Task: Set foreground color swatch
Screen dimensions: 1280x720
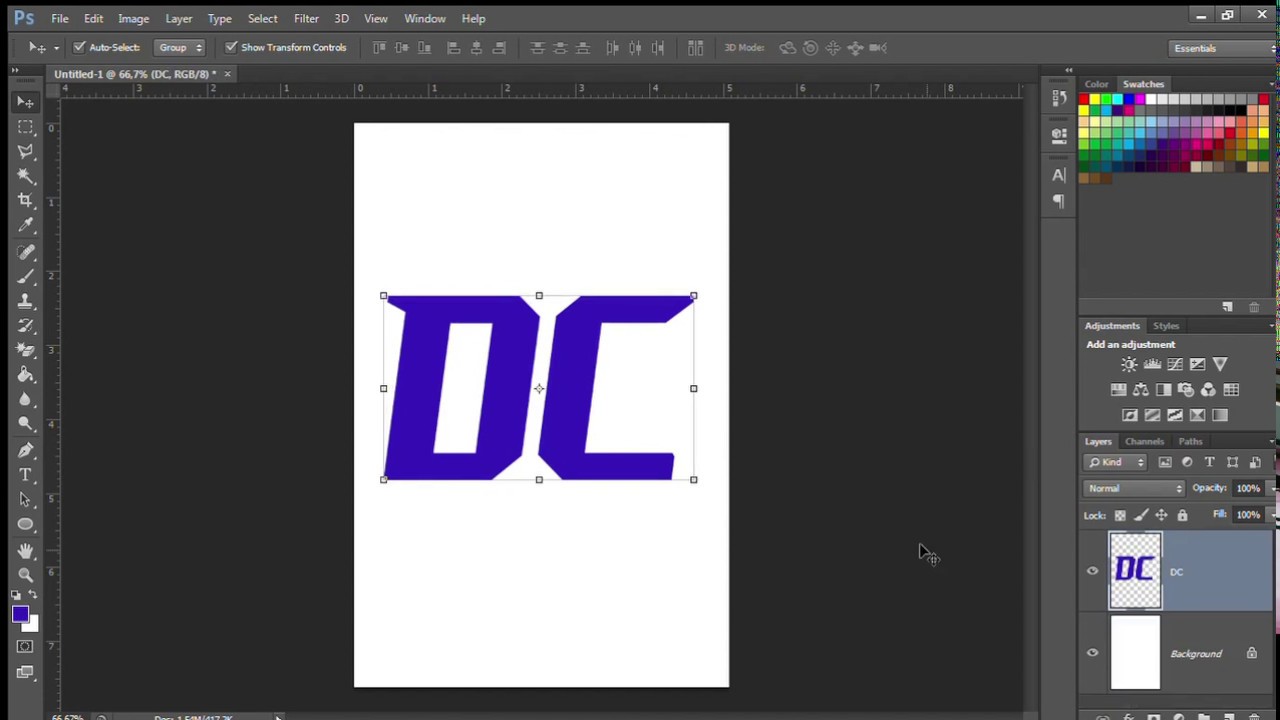Action: click(20, 614)
